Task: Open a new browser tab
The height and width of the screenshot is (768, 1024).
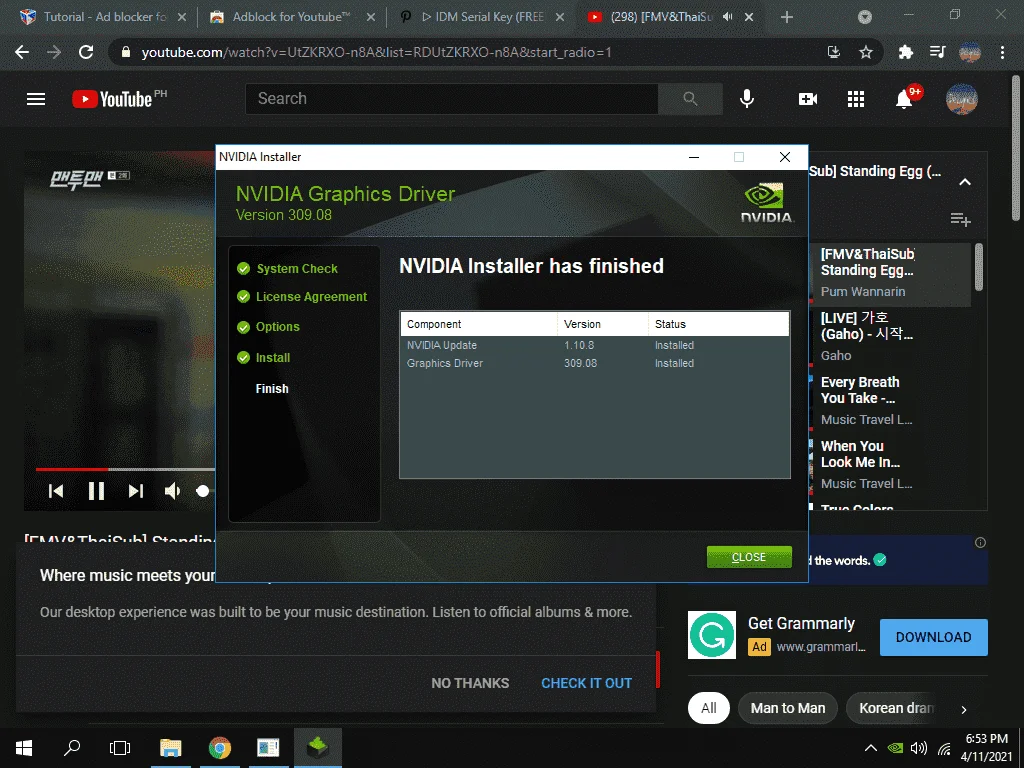Action: pyautogui.click(x=787, y=18)
